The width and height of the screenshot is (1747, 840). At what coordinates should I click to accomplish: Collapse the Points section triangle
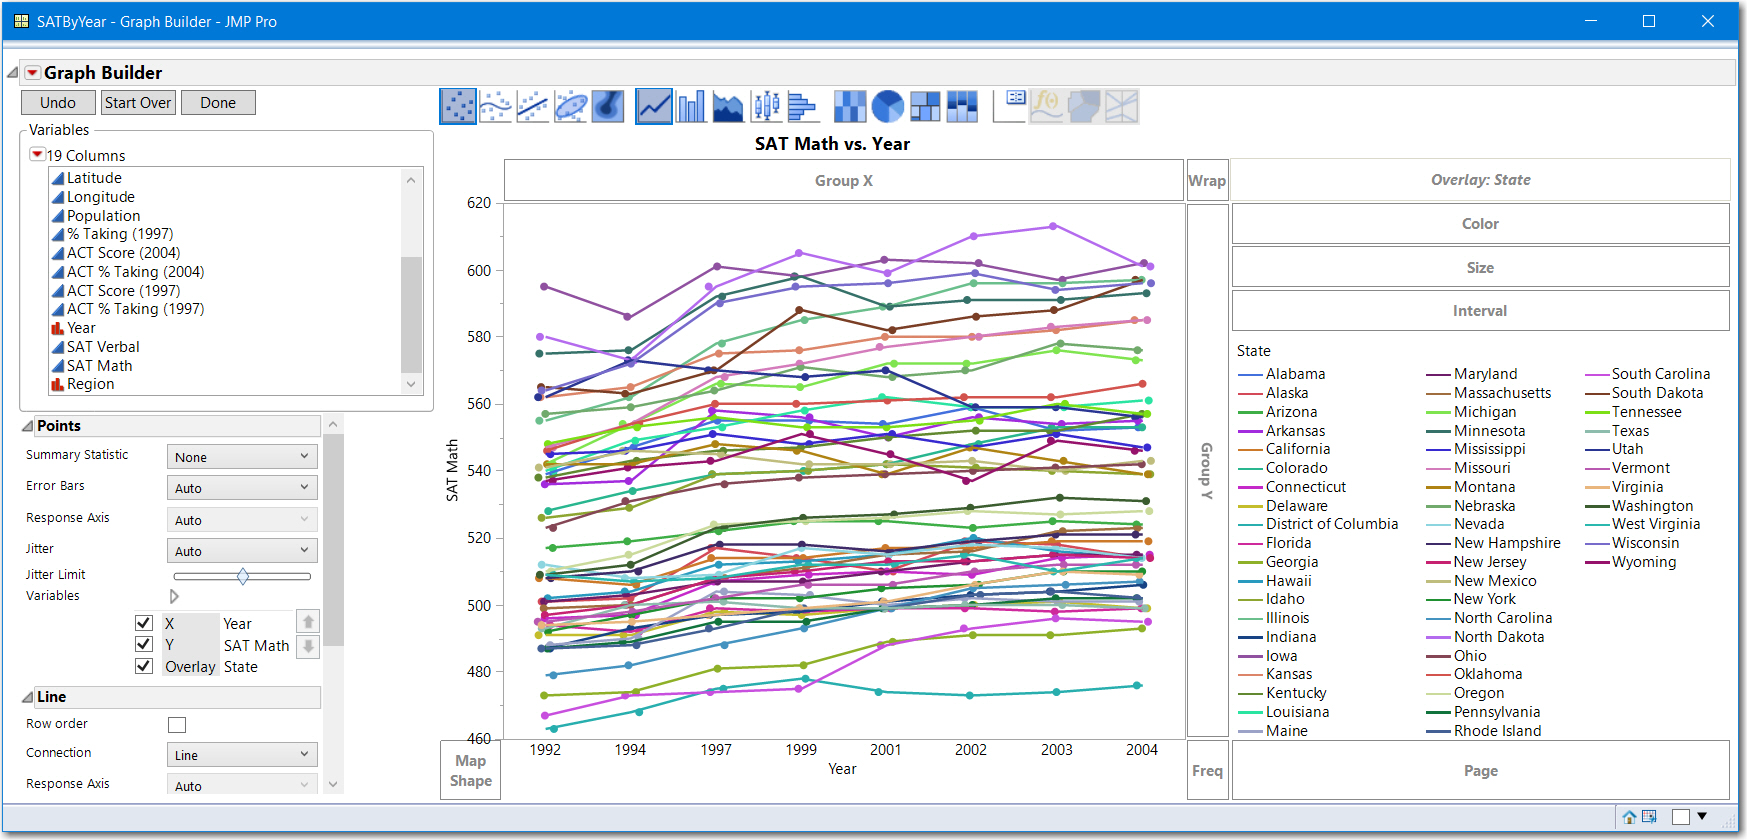tap(28, 426)
